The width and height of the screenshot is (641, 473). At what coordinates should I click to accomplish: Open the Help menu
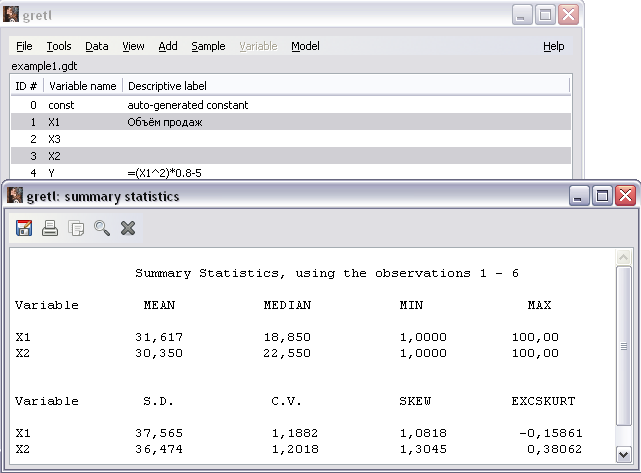(554, 46)
